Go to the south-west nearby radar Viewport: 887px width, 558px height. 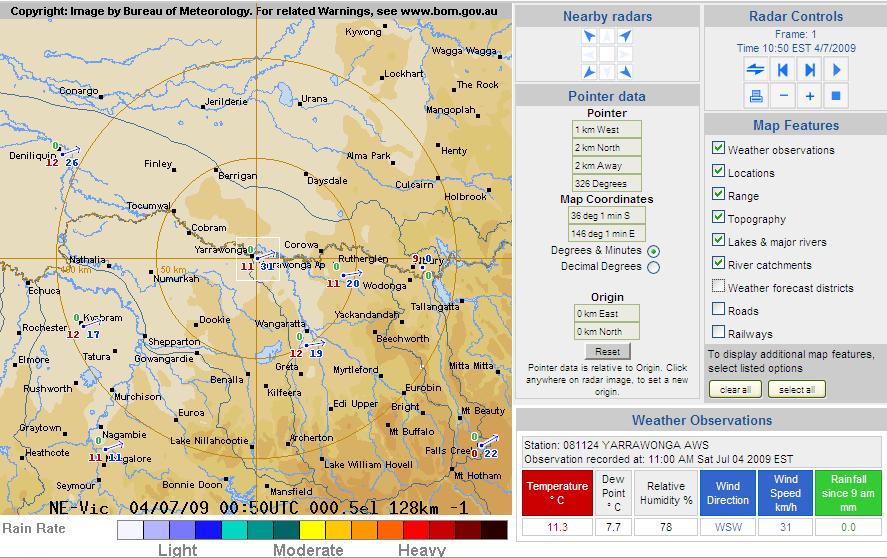(x=589, y=72)
